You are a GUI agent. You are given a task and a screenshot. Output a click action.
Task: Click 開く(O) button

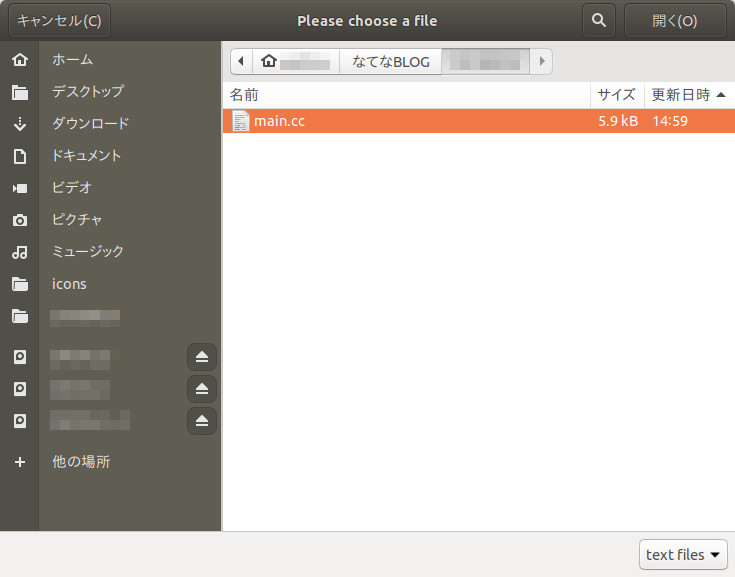(675, 21)
